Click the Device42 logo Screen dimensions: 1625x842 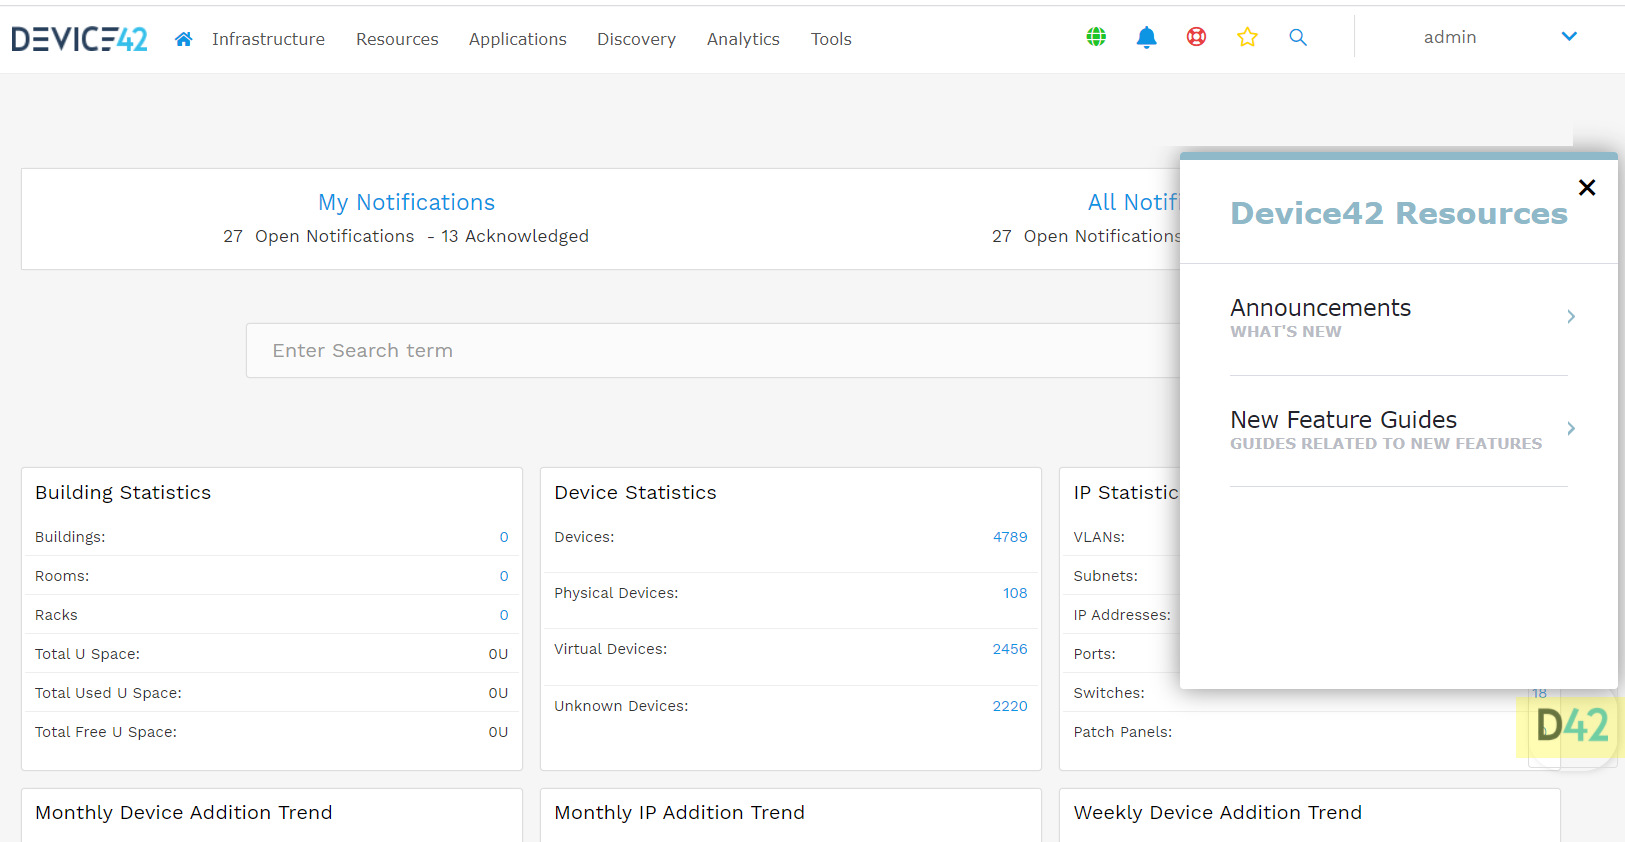pos(79,39)
